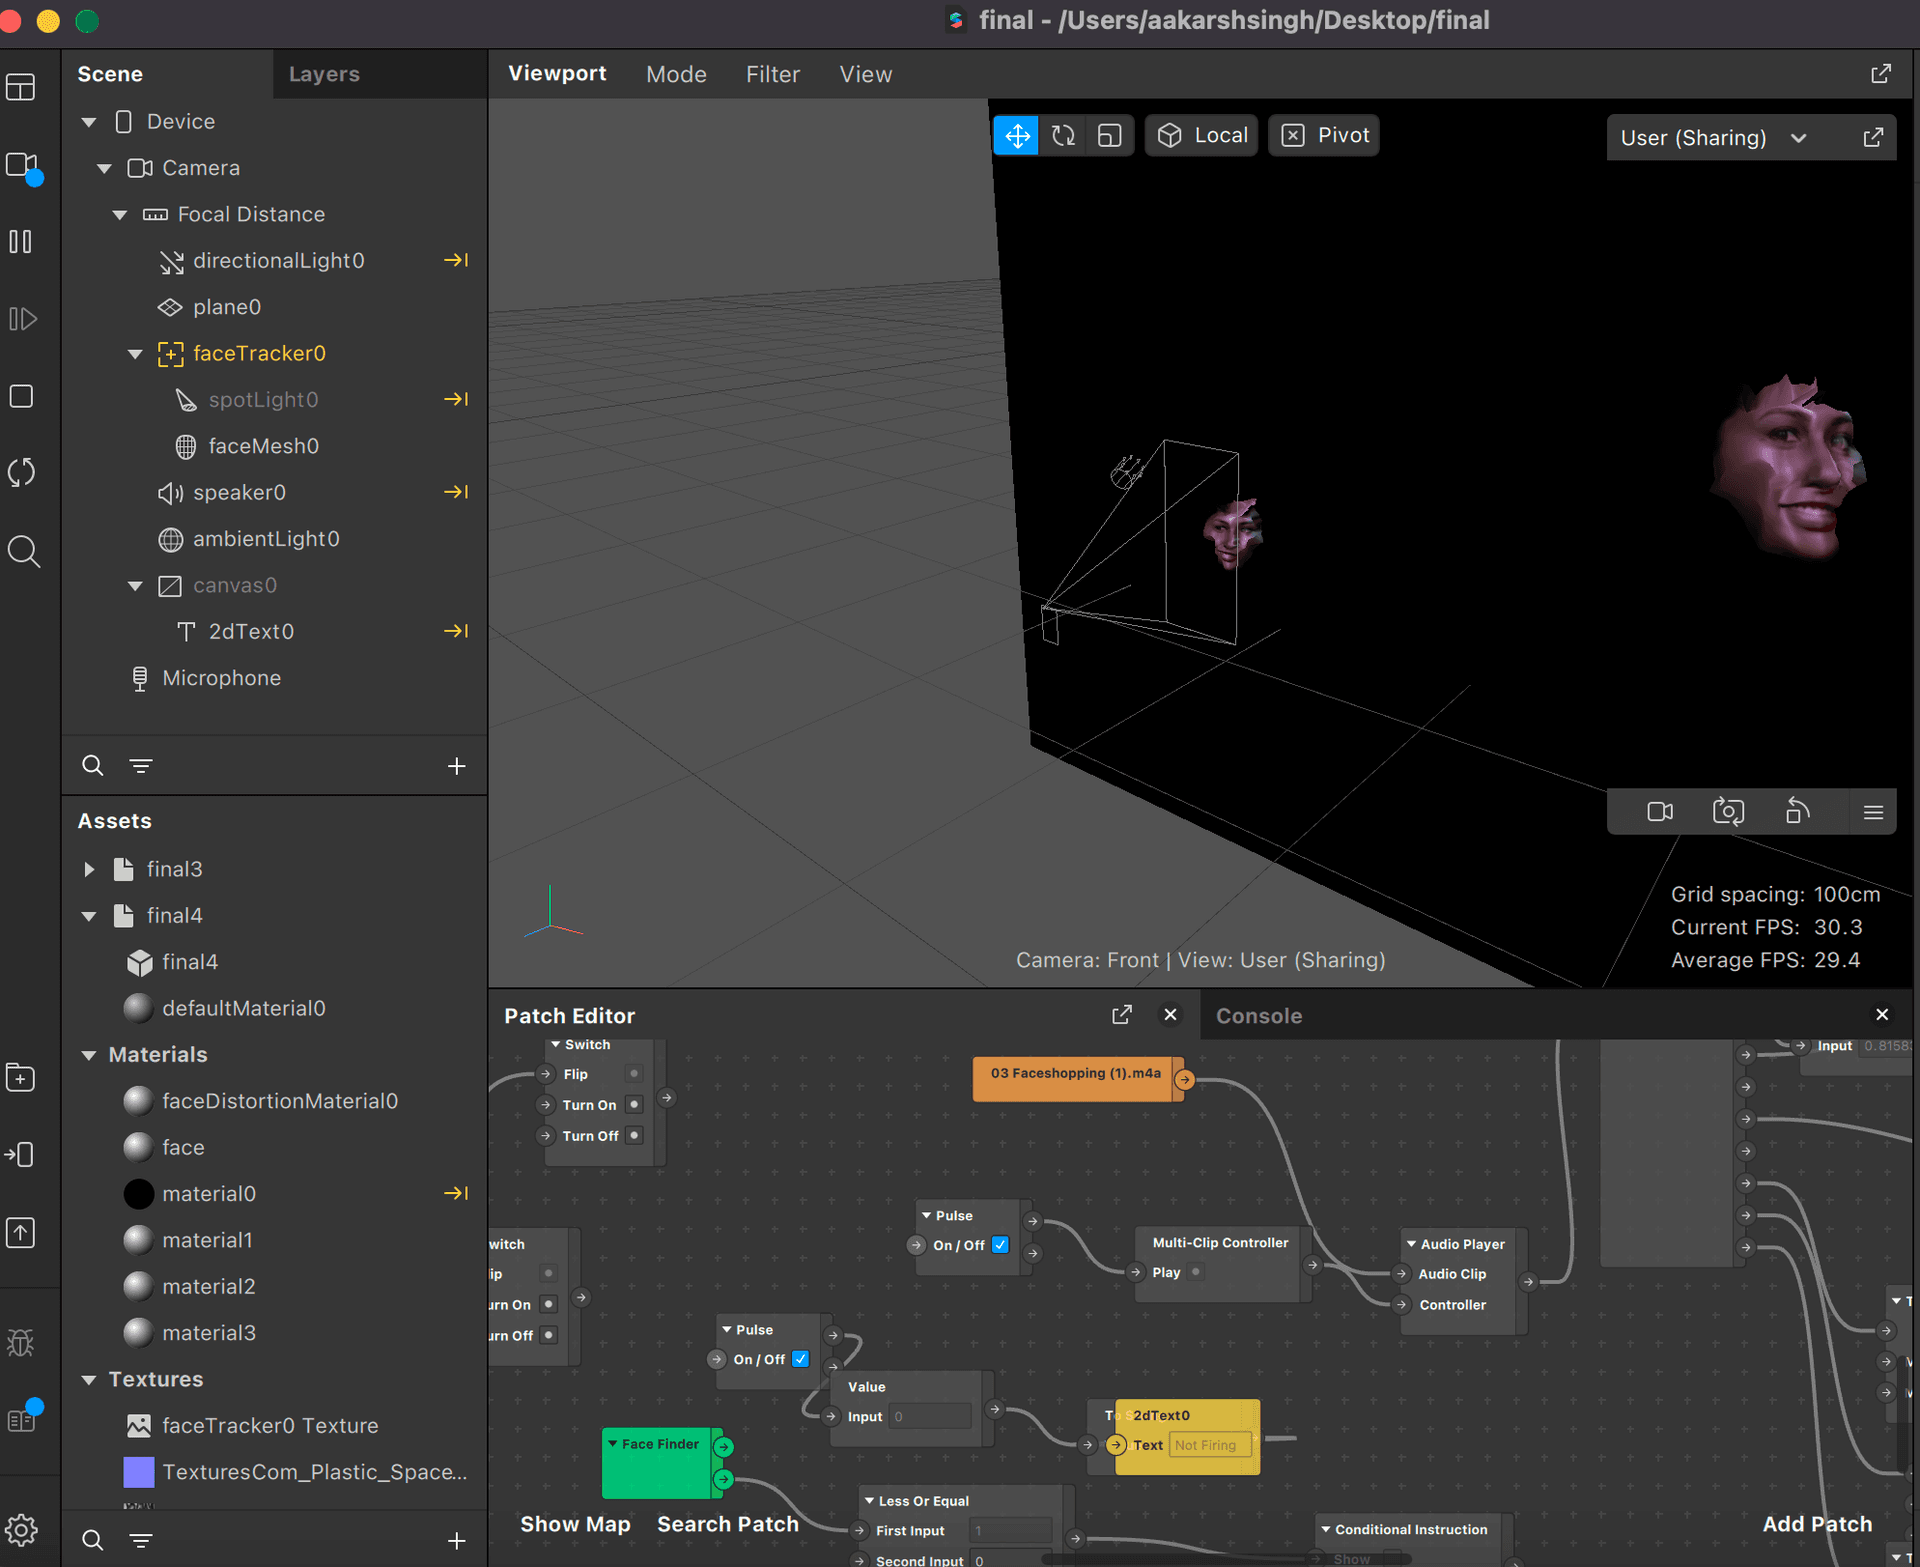The height and width of the screenshot is (1567, 1920).
Task: Select the Move manipulator tool in viewport
Action: pos(1017,135)
